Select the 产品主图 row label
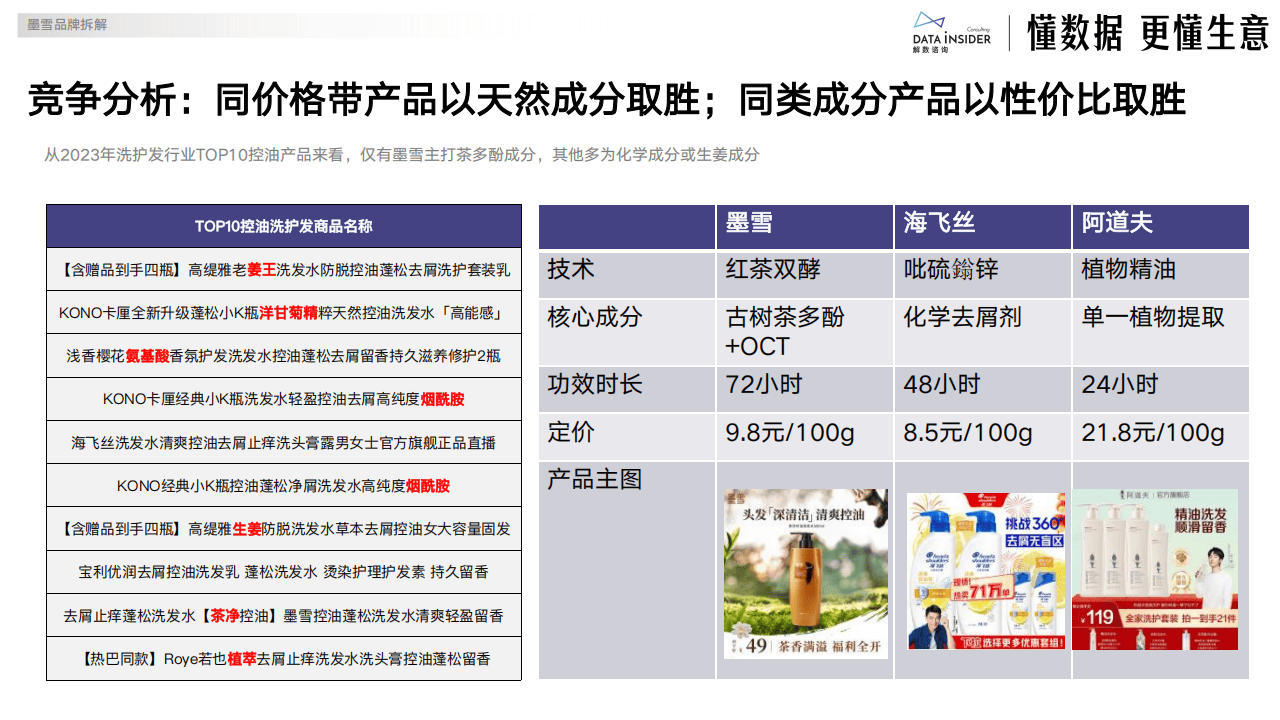 pos(627,570)
